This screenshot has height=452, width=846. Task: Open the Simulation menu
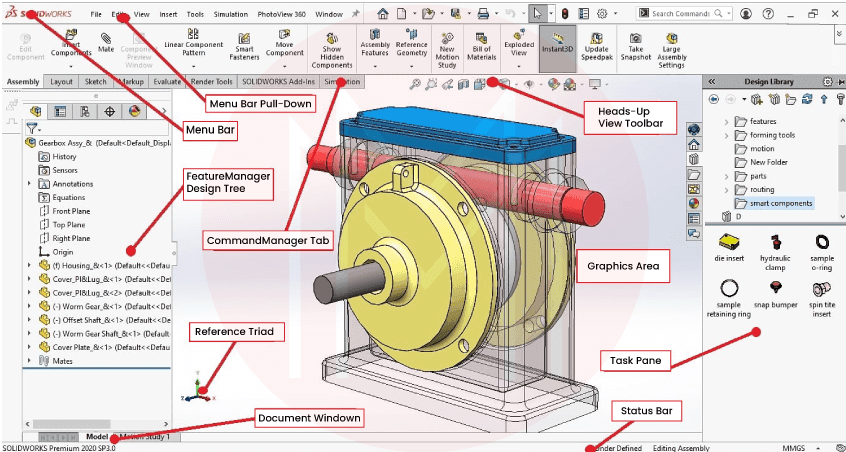(231, 15)
